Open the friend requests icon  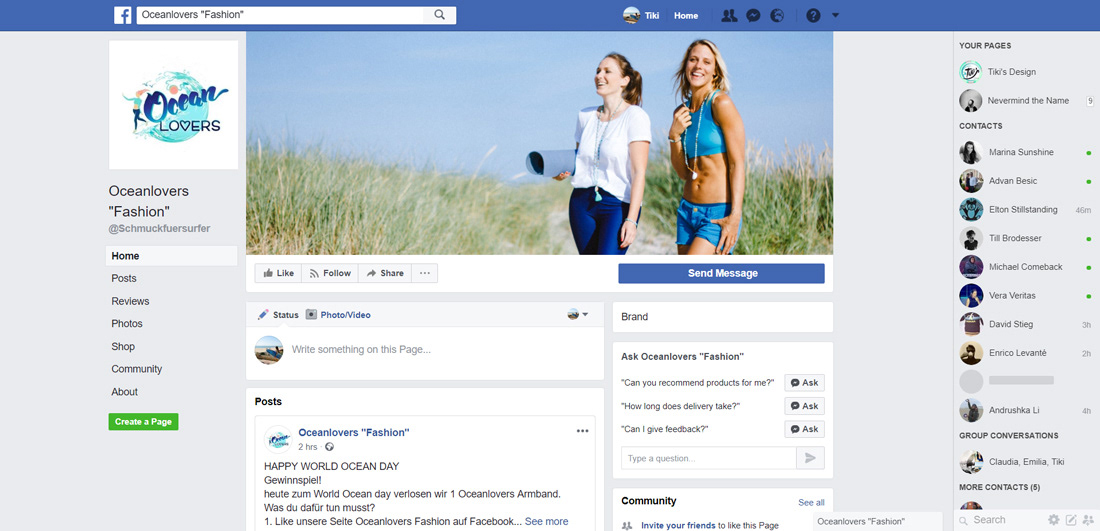[730, 15]
